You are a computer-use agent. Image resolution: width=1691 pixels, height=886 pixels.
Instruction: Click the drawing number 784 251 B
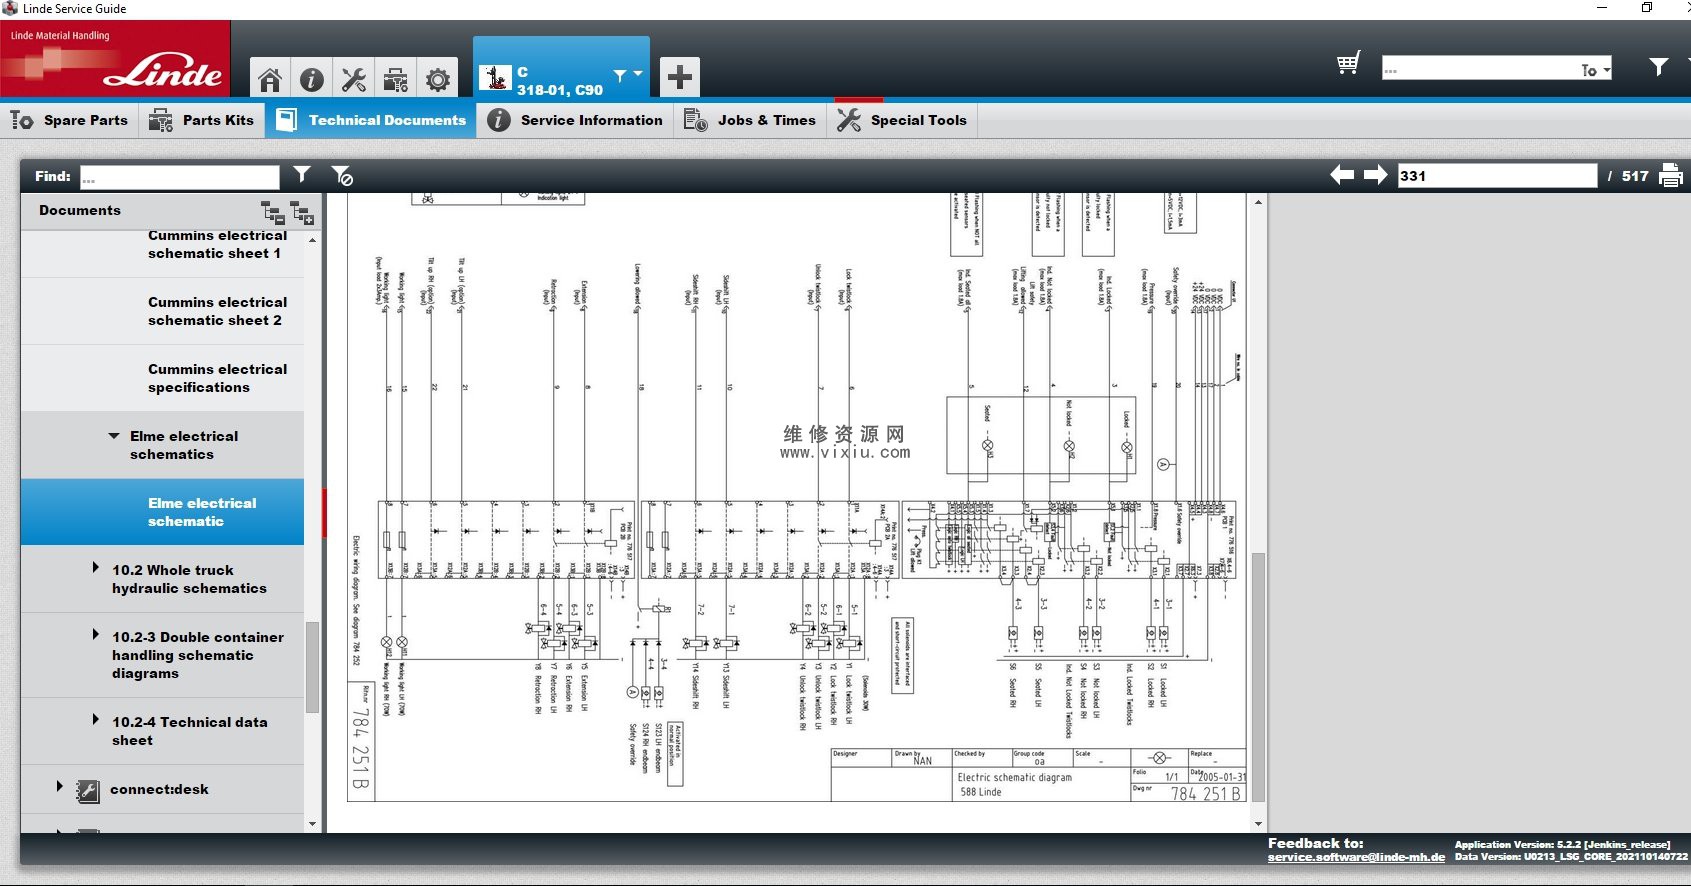(x=1205, y=793)
